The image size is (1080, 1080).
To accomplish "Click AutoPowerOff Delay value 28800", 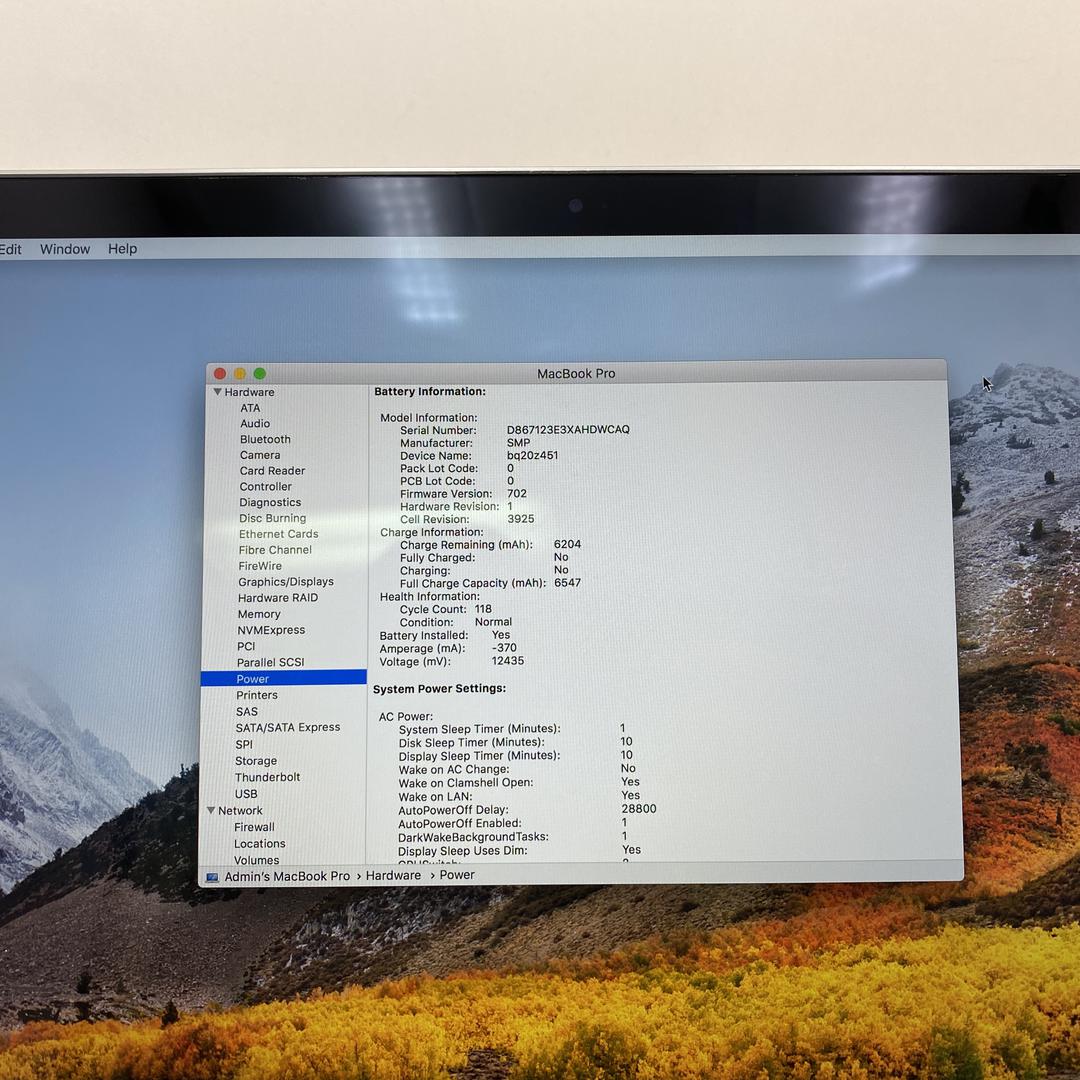I will 638,809.
